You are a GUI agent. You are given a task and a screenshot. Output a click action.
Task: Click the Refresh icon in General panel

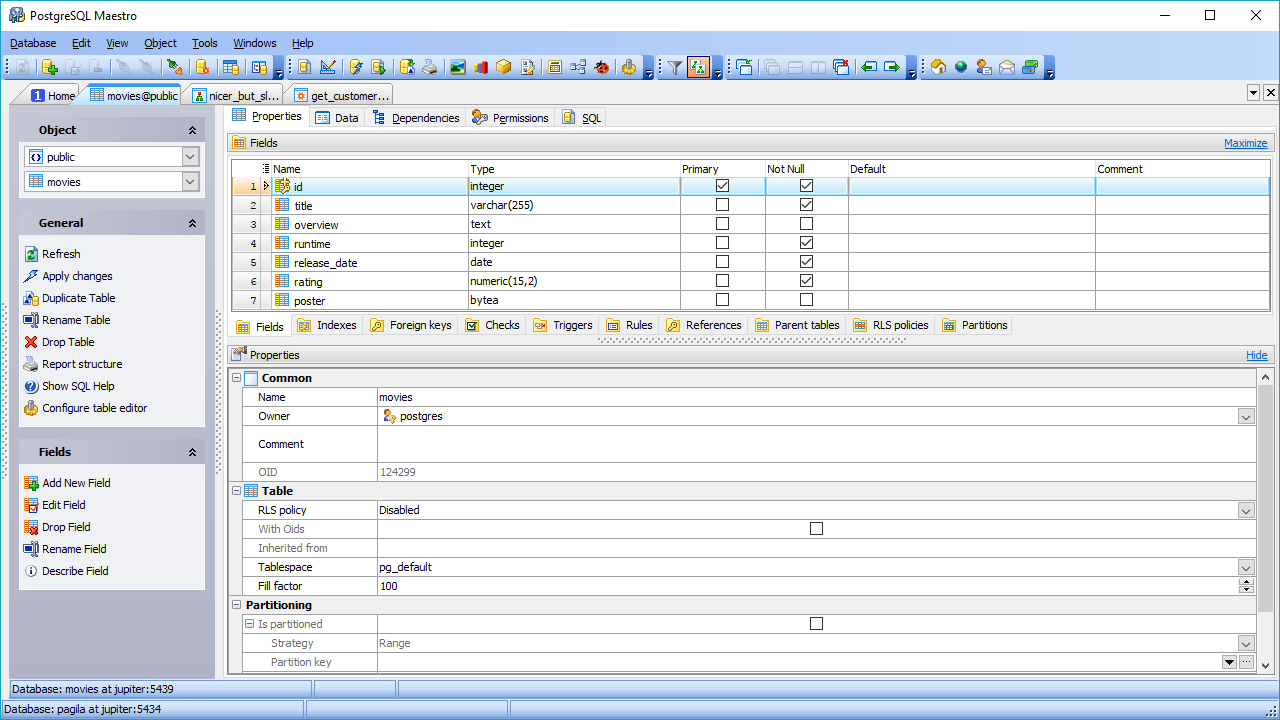click(x=31, y=254)
